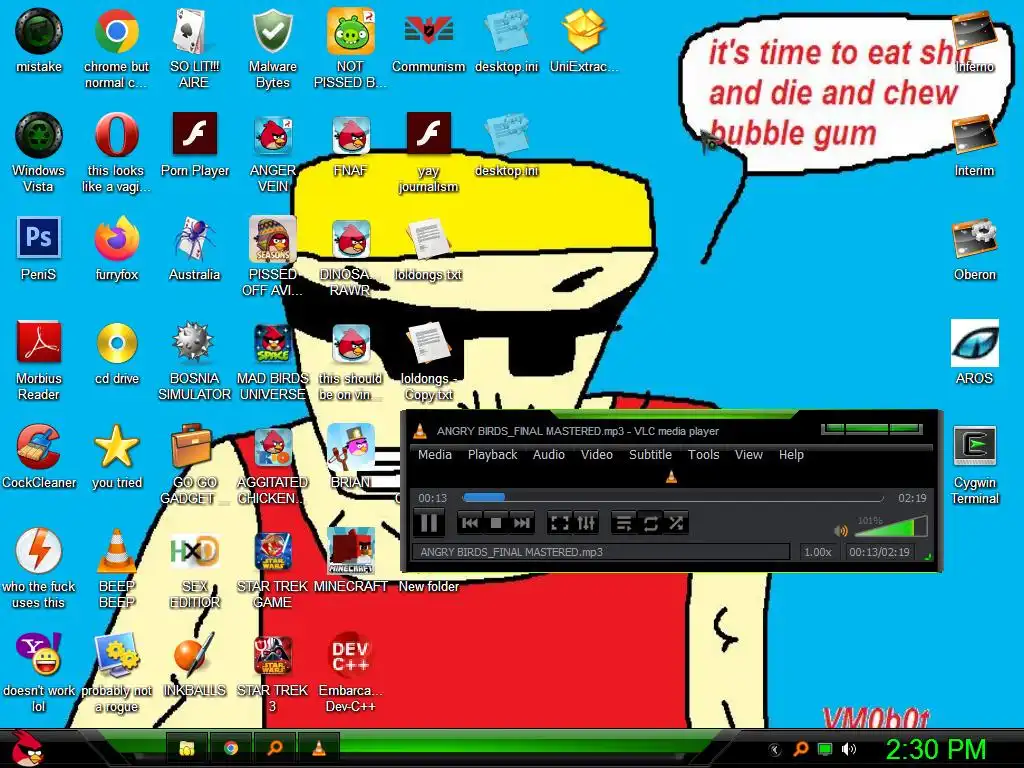Select the furryfox Firefox icon
Image resolution: width=1024 pixels, height=768 pixels.
(x=116, y=249)
